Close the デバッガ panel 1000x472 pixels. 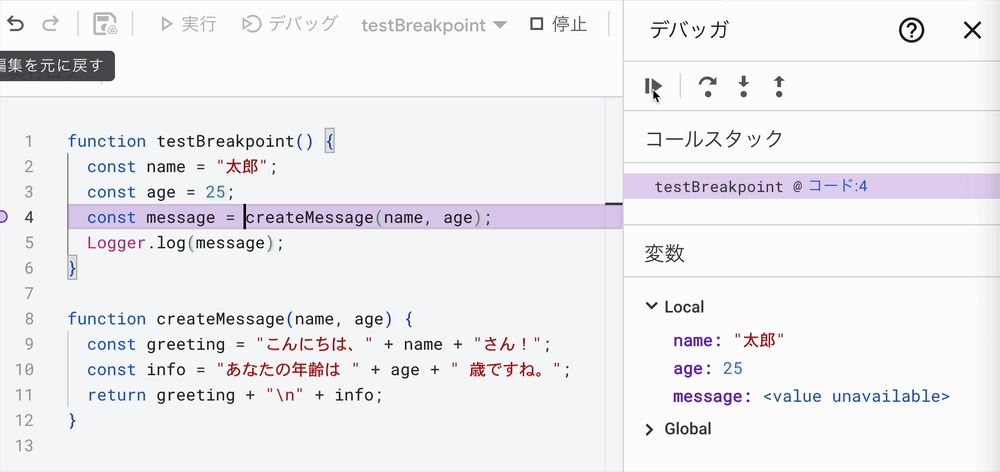(x=972, y=30)
